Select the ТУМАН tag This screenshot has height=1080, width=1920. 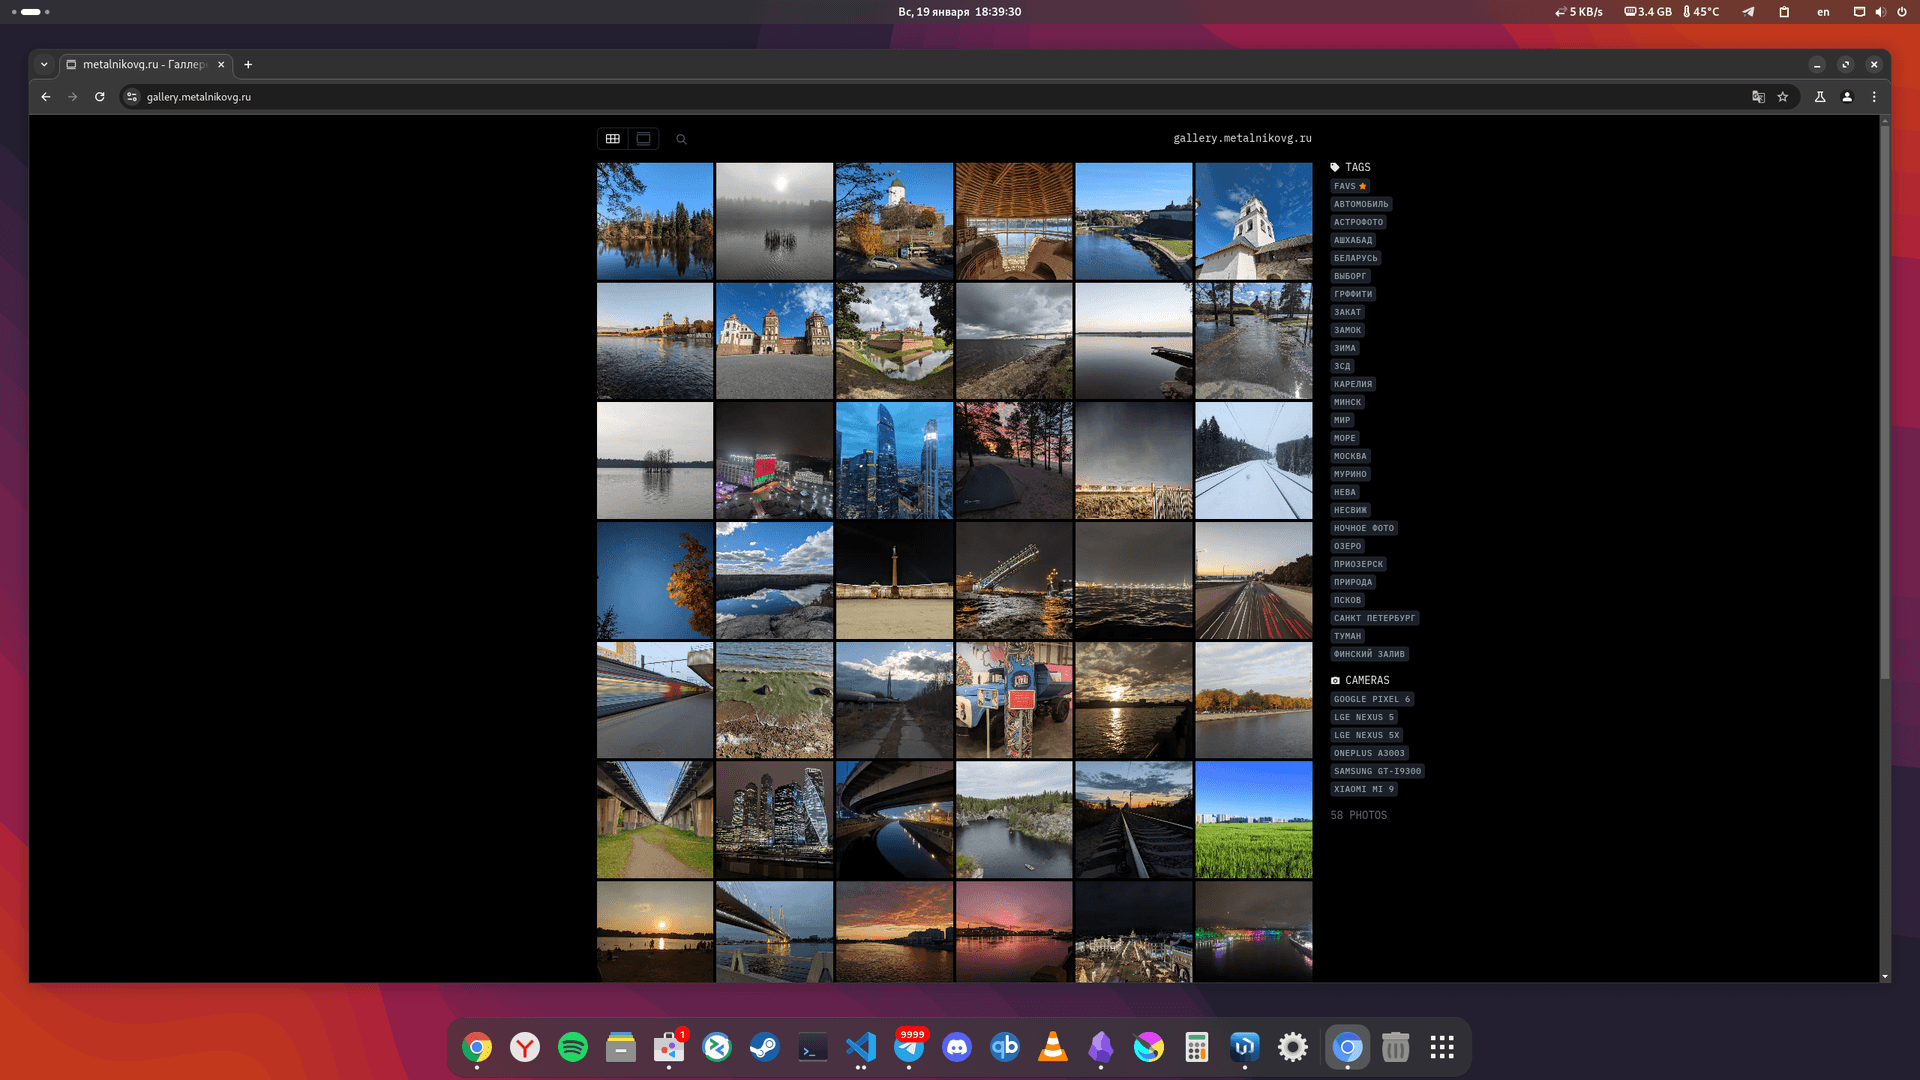click(x=1347, y=636)
